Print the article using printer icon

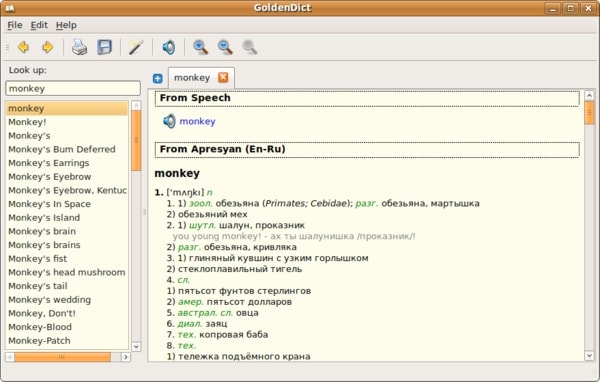point(80,47)
